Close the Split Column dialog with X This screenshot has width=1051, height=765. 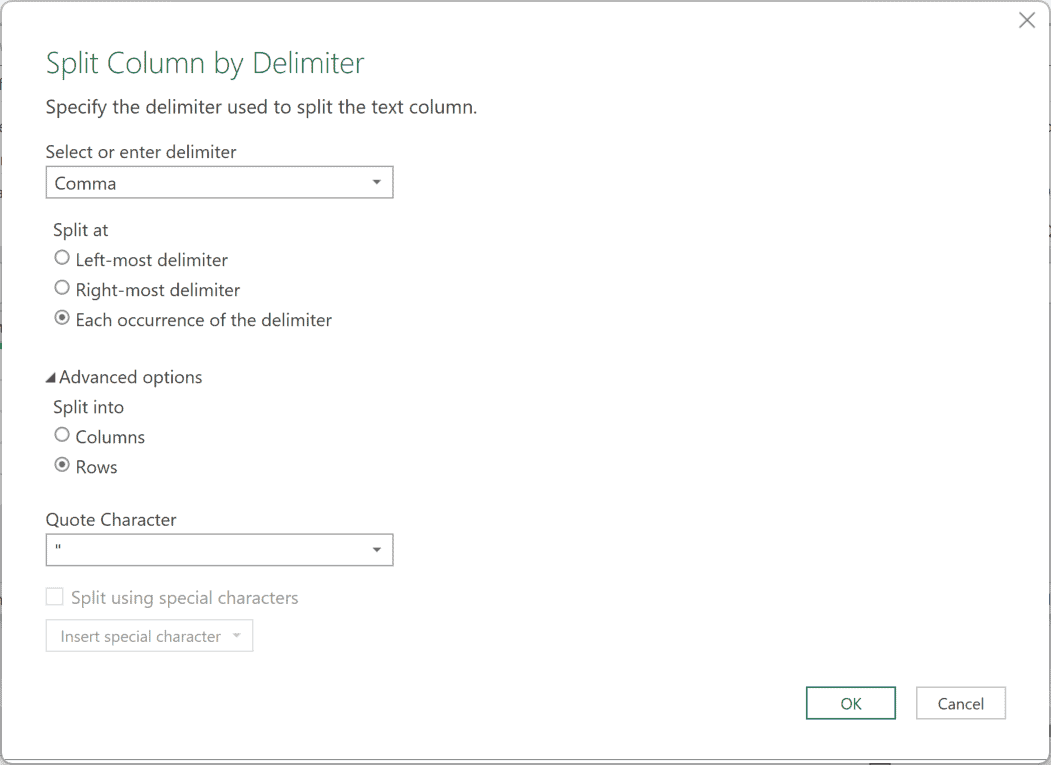1026,20
